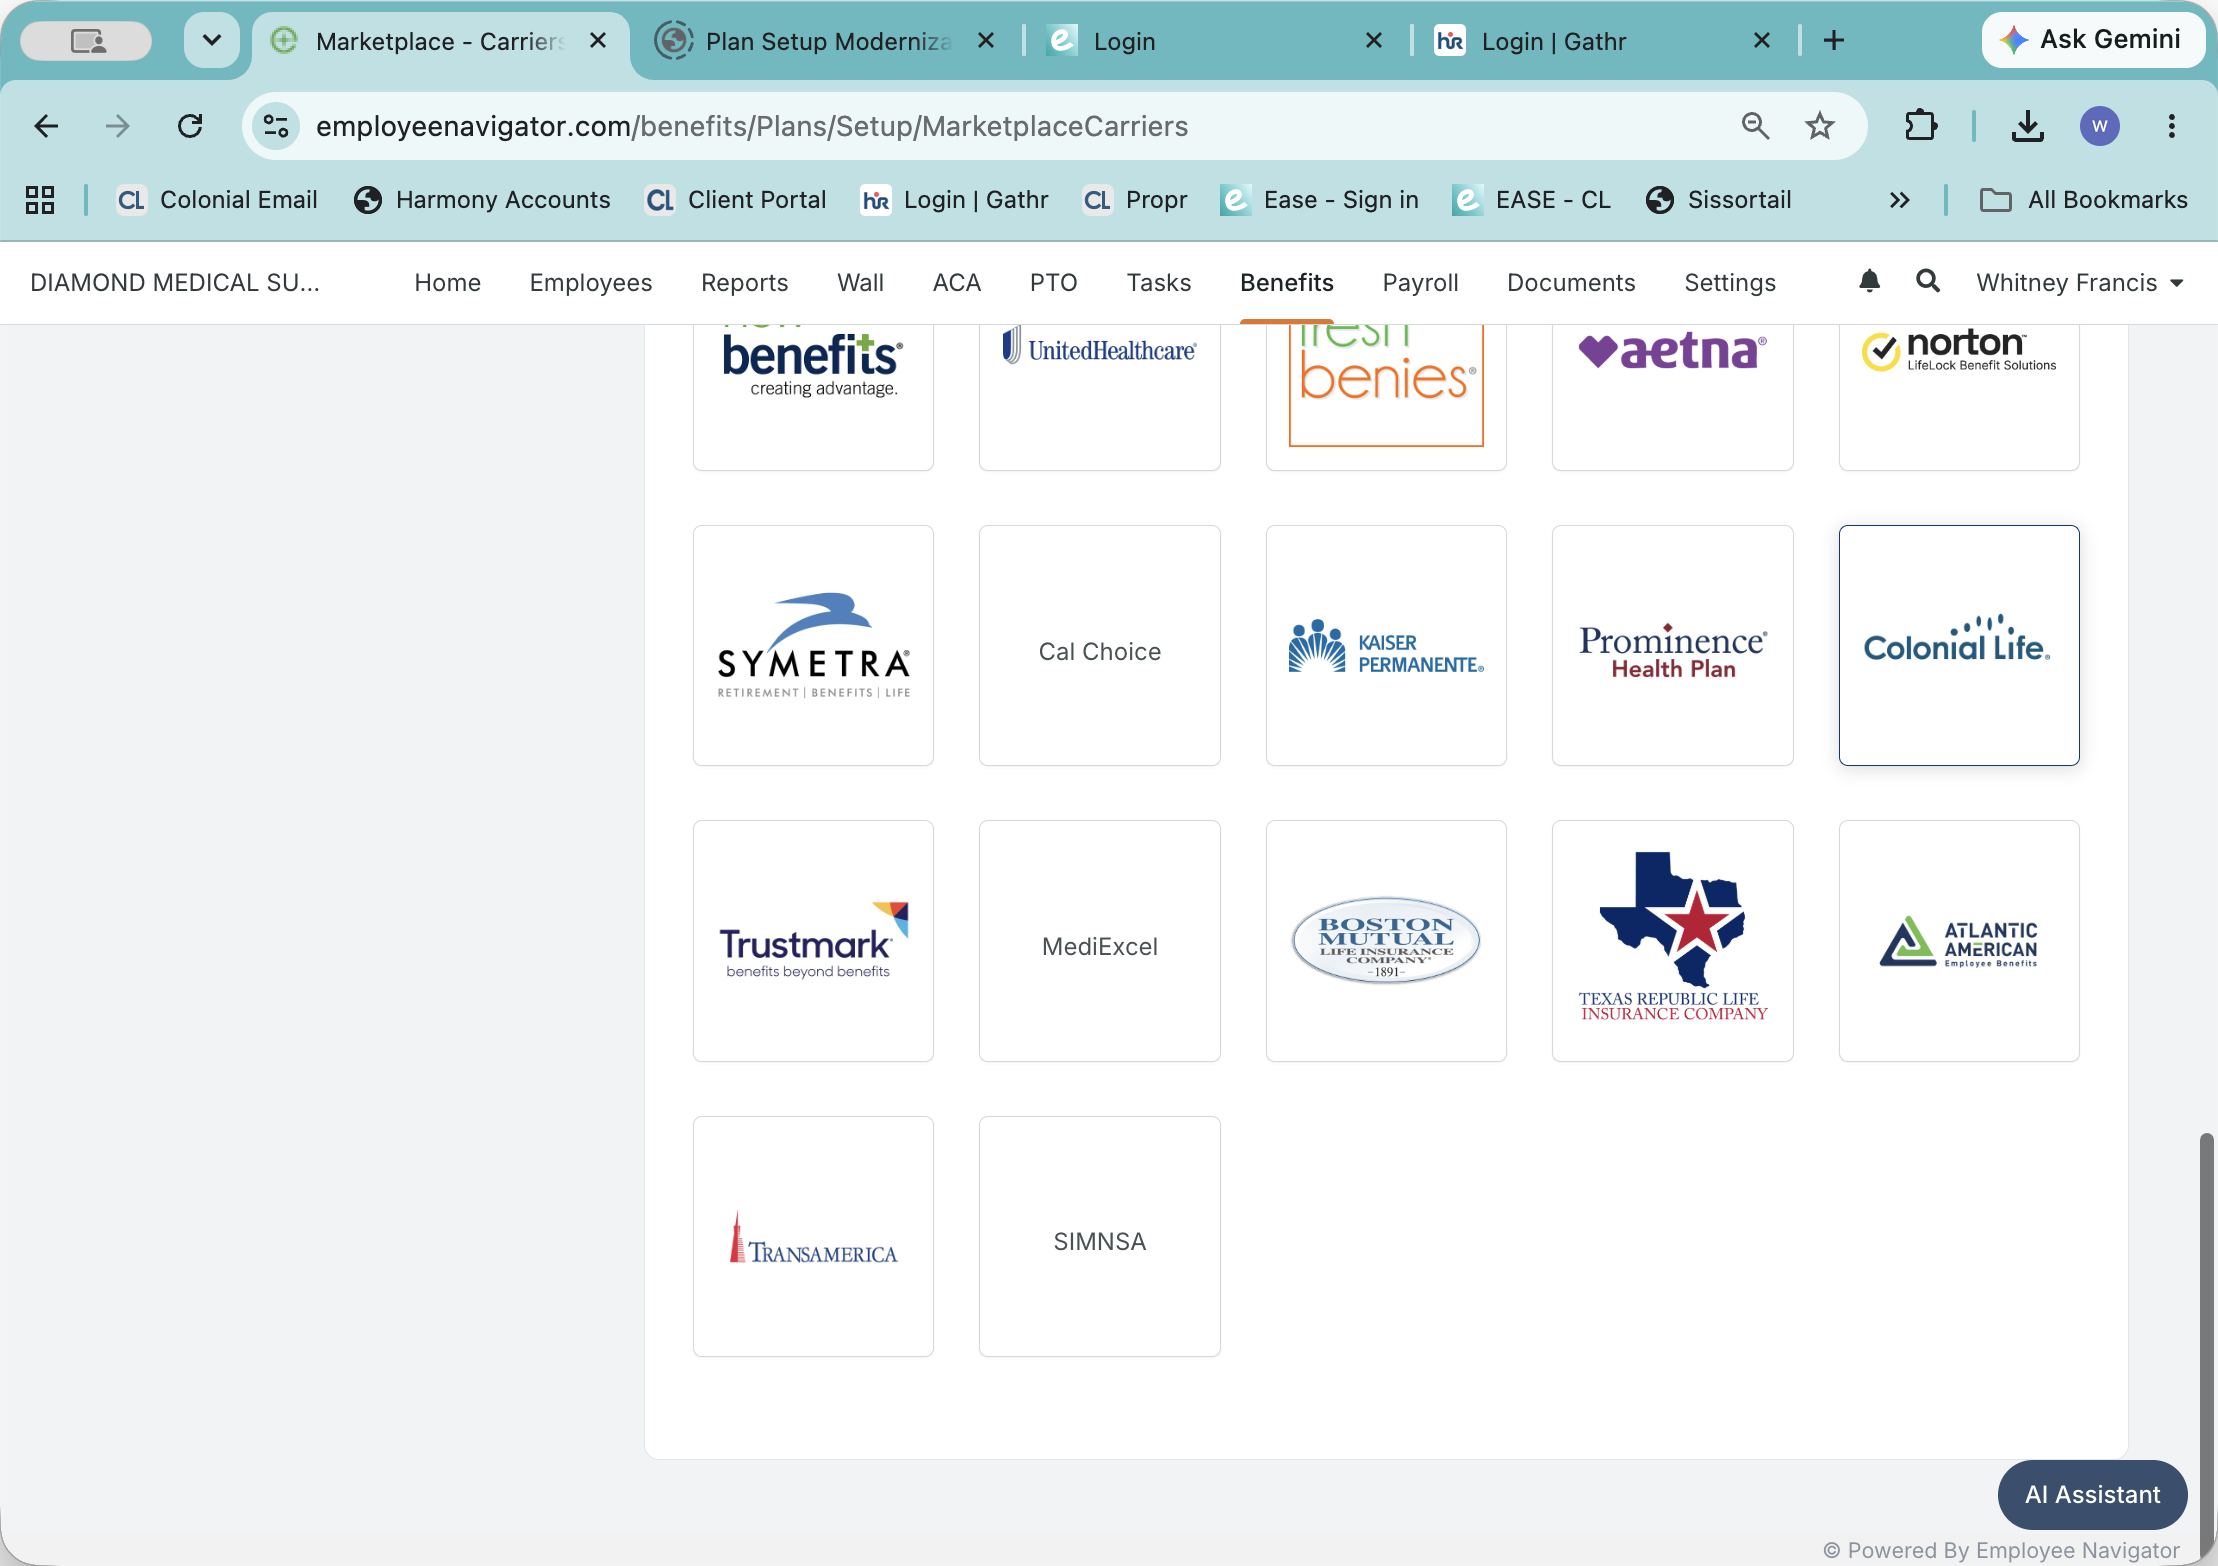Open the Sissortail bookmark

(x=1718, y=200)
